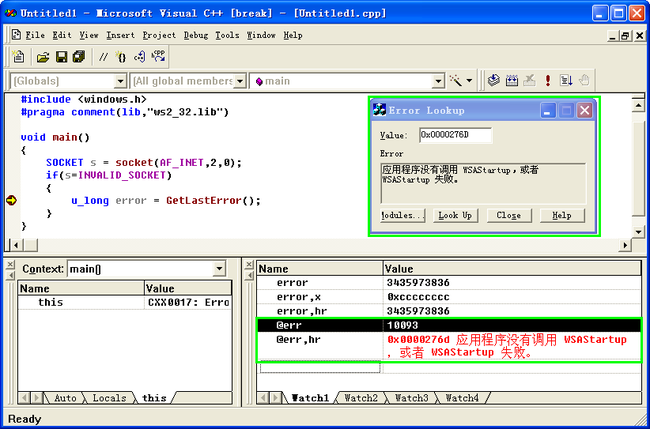Select the error,hr watch row
The image size is (650, 429).
tap(449, 311)
